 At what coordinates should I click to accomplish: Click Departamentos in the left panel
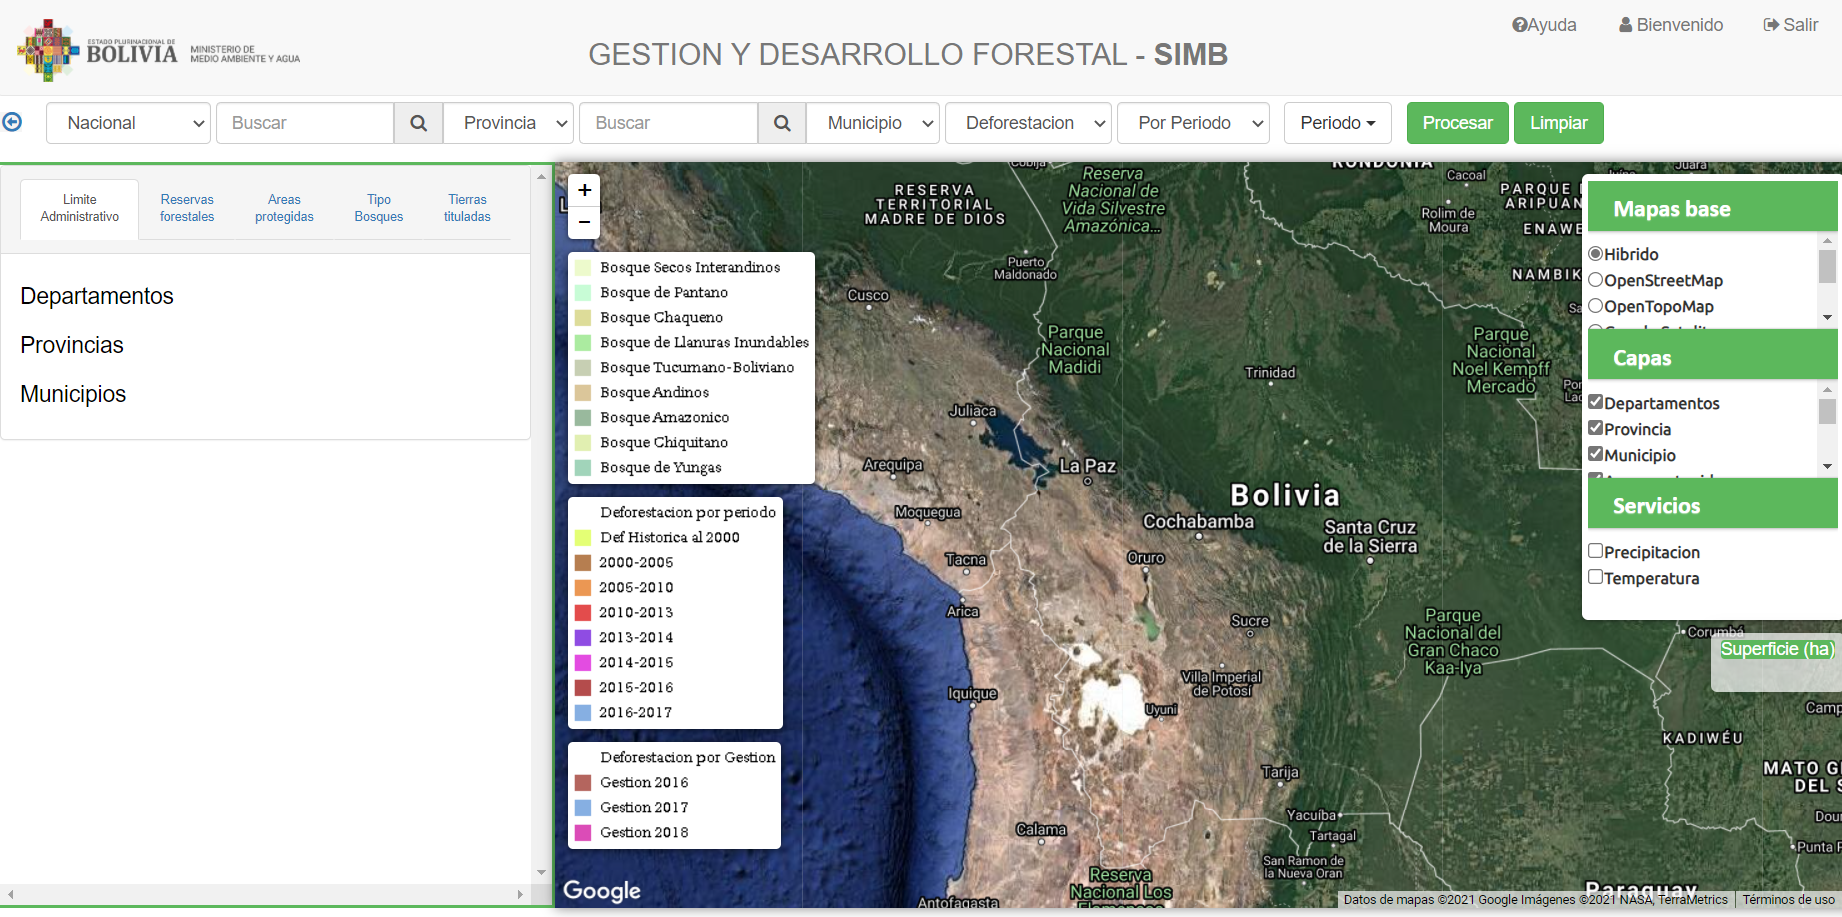pyautogui.click(x=97, y=296)
